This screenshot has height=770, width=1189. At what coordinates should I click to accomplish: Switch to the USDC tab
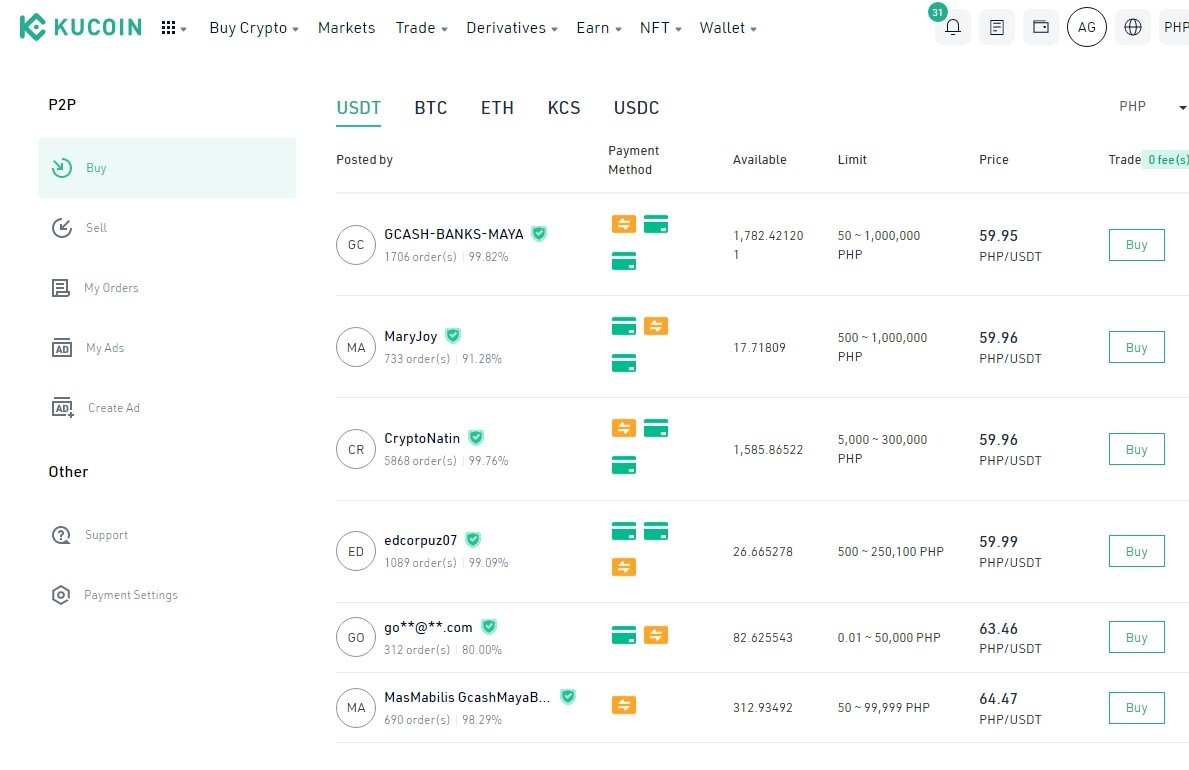pyautogui.click(x=636, y=108)
